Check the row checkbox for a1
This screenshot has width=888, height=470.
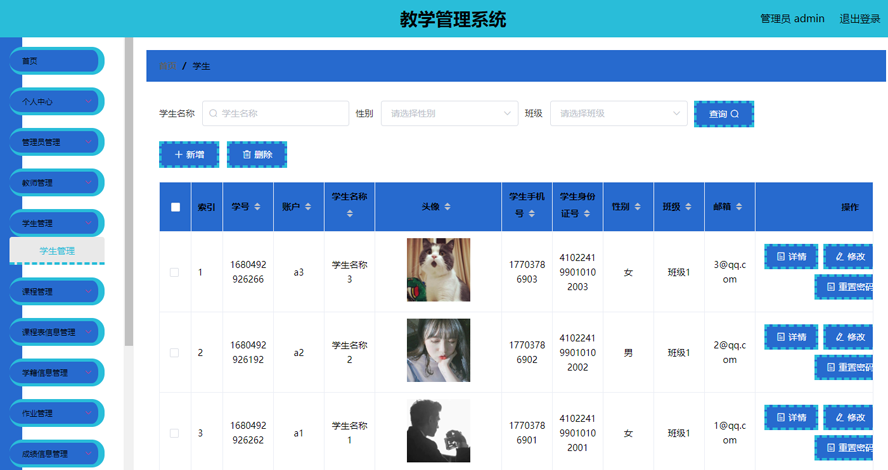(174, 433)
